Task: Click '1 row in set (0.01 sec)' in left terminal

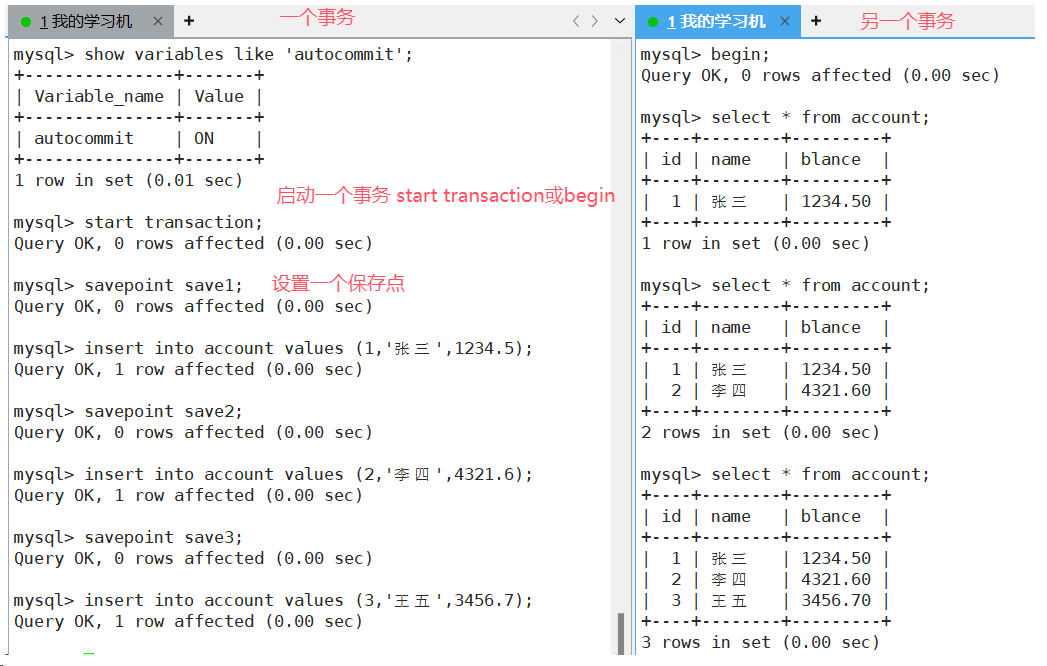Action: pos(128,180)
